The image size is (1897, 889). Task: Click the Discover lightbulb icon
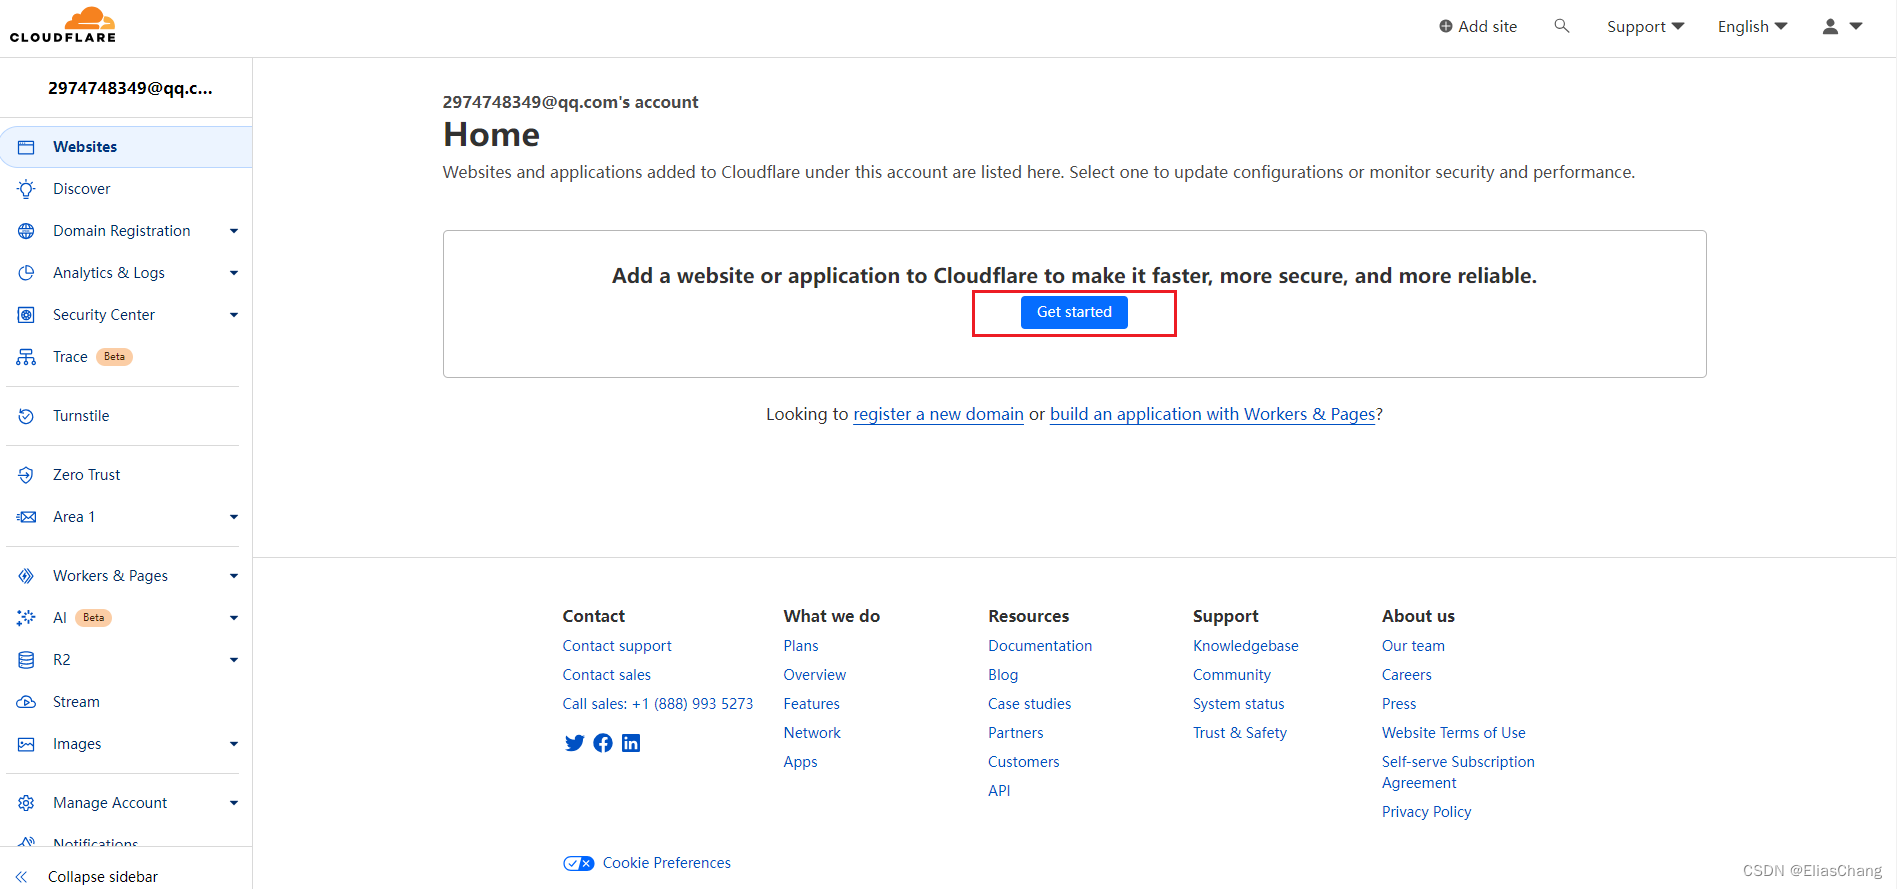tap(26, 189)
